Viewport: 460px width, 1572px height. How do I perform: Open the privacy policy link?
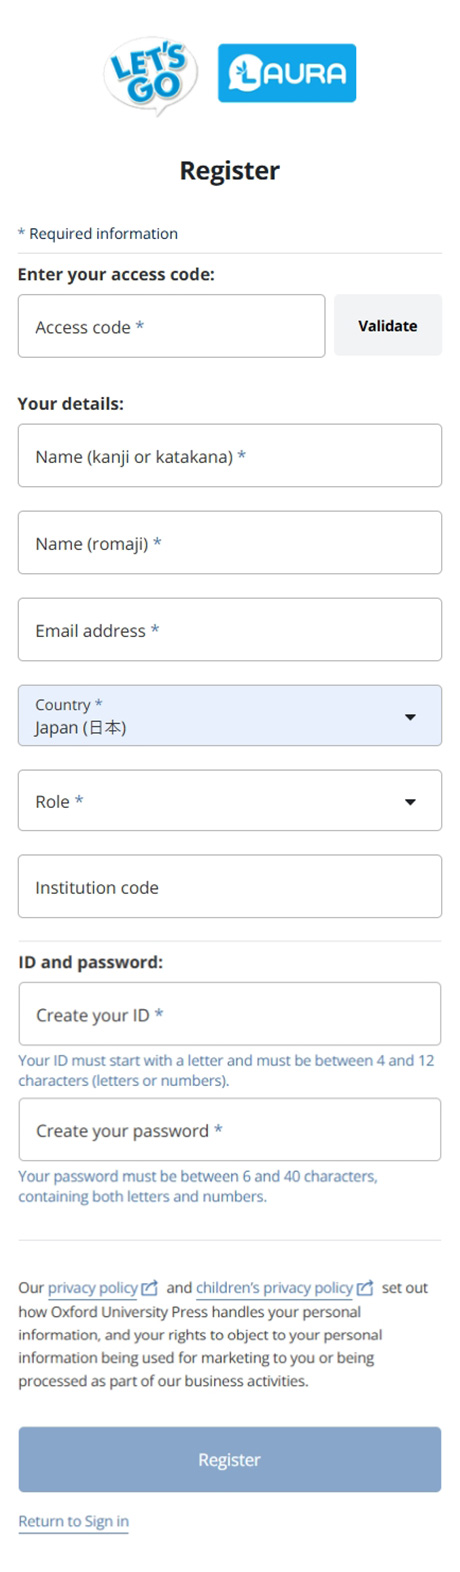93,1288
